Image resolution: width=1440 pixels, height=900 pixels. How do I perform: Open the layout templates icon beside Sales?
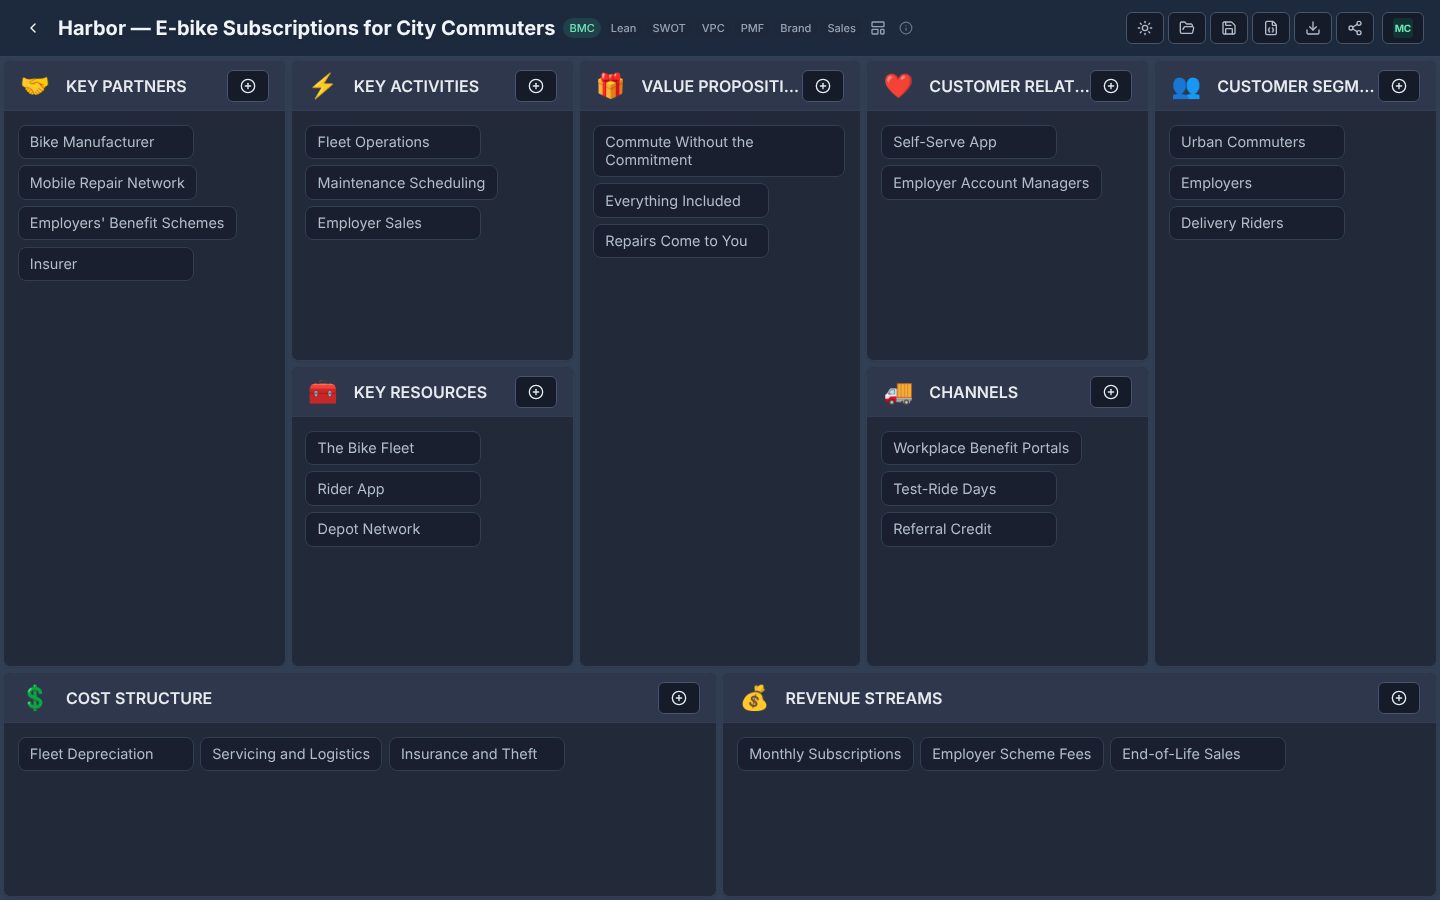(878, 28)
